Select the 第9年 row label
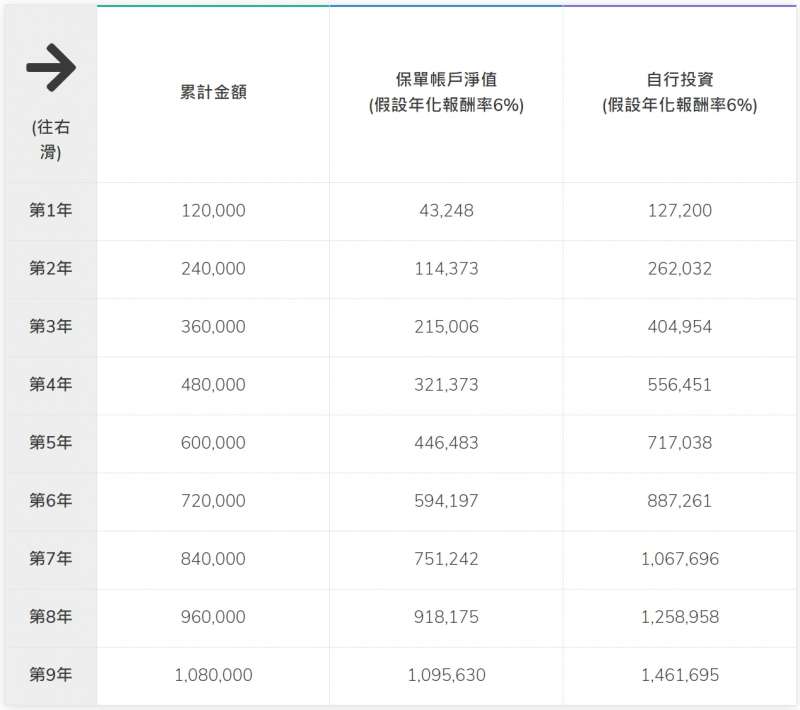 [x=51, y=675]
